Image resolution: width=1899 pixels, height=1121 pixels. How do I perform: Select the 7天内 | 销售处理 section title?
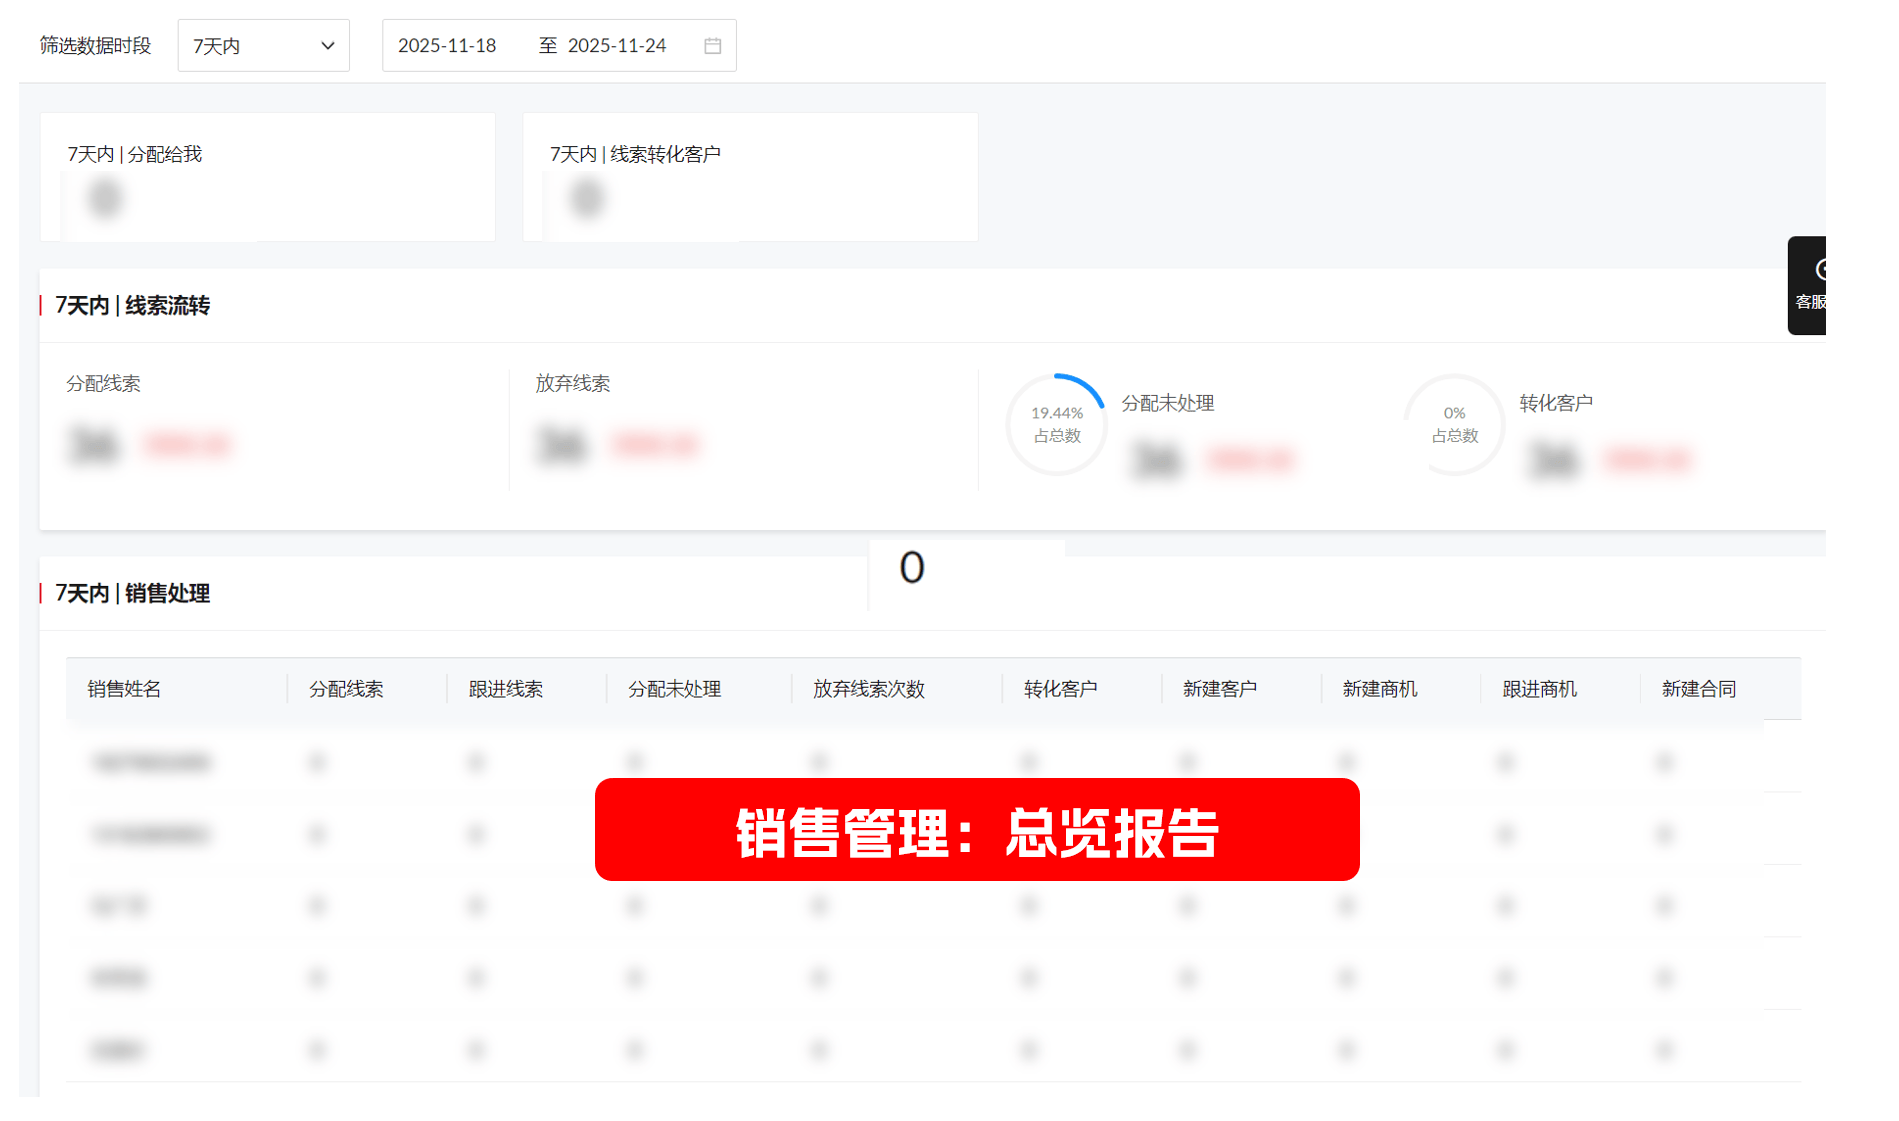point(132,594)
